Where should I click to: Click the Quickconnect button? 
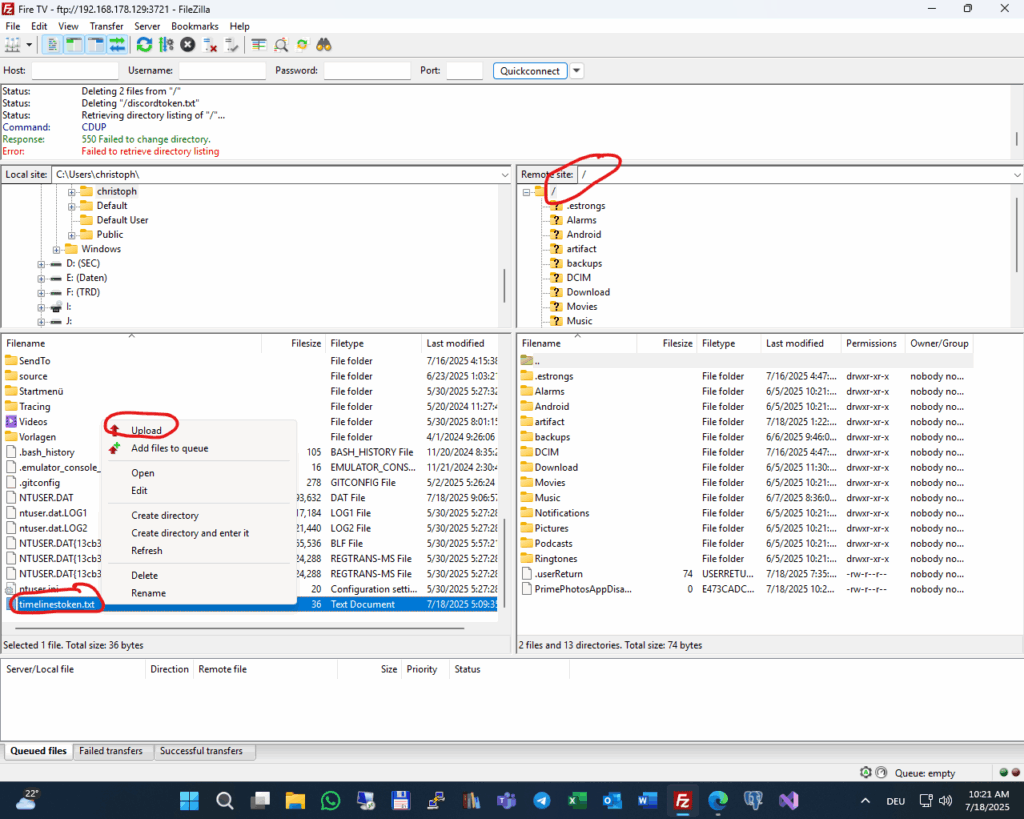pos(530,71)
